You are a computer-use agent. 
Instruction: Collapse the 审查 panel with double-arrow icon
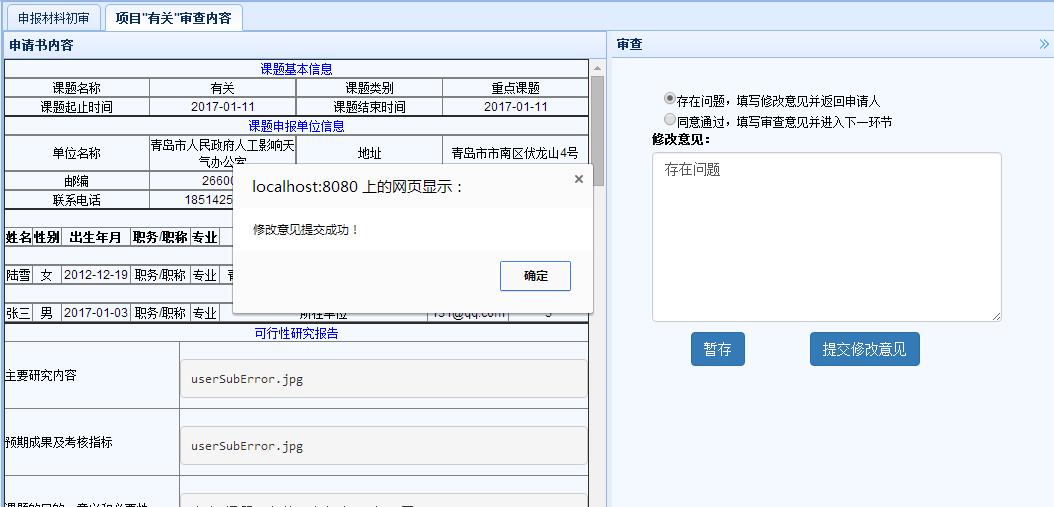(x=1043, y=44)
